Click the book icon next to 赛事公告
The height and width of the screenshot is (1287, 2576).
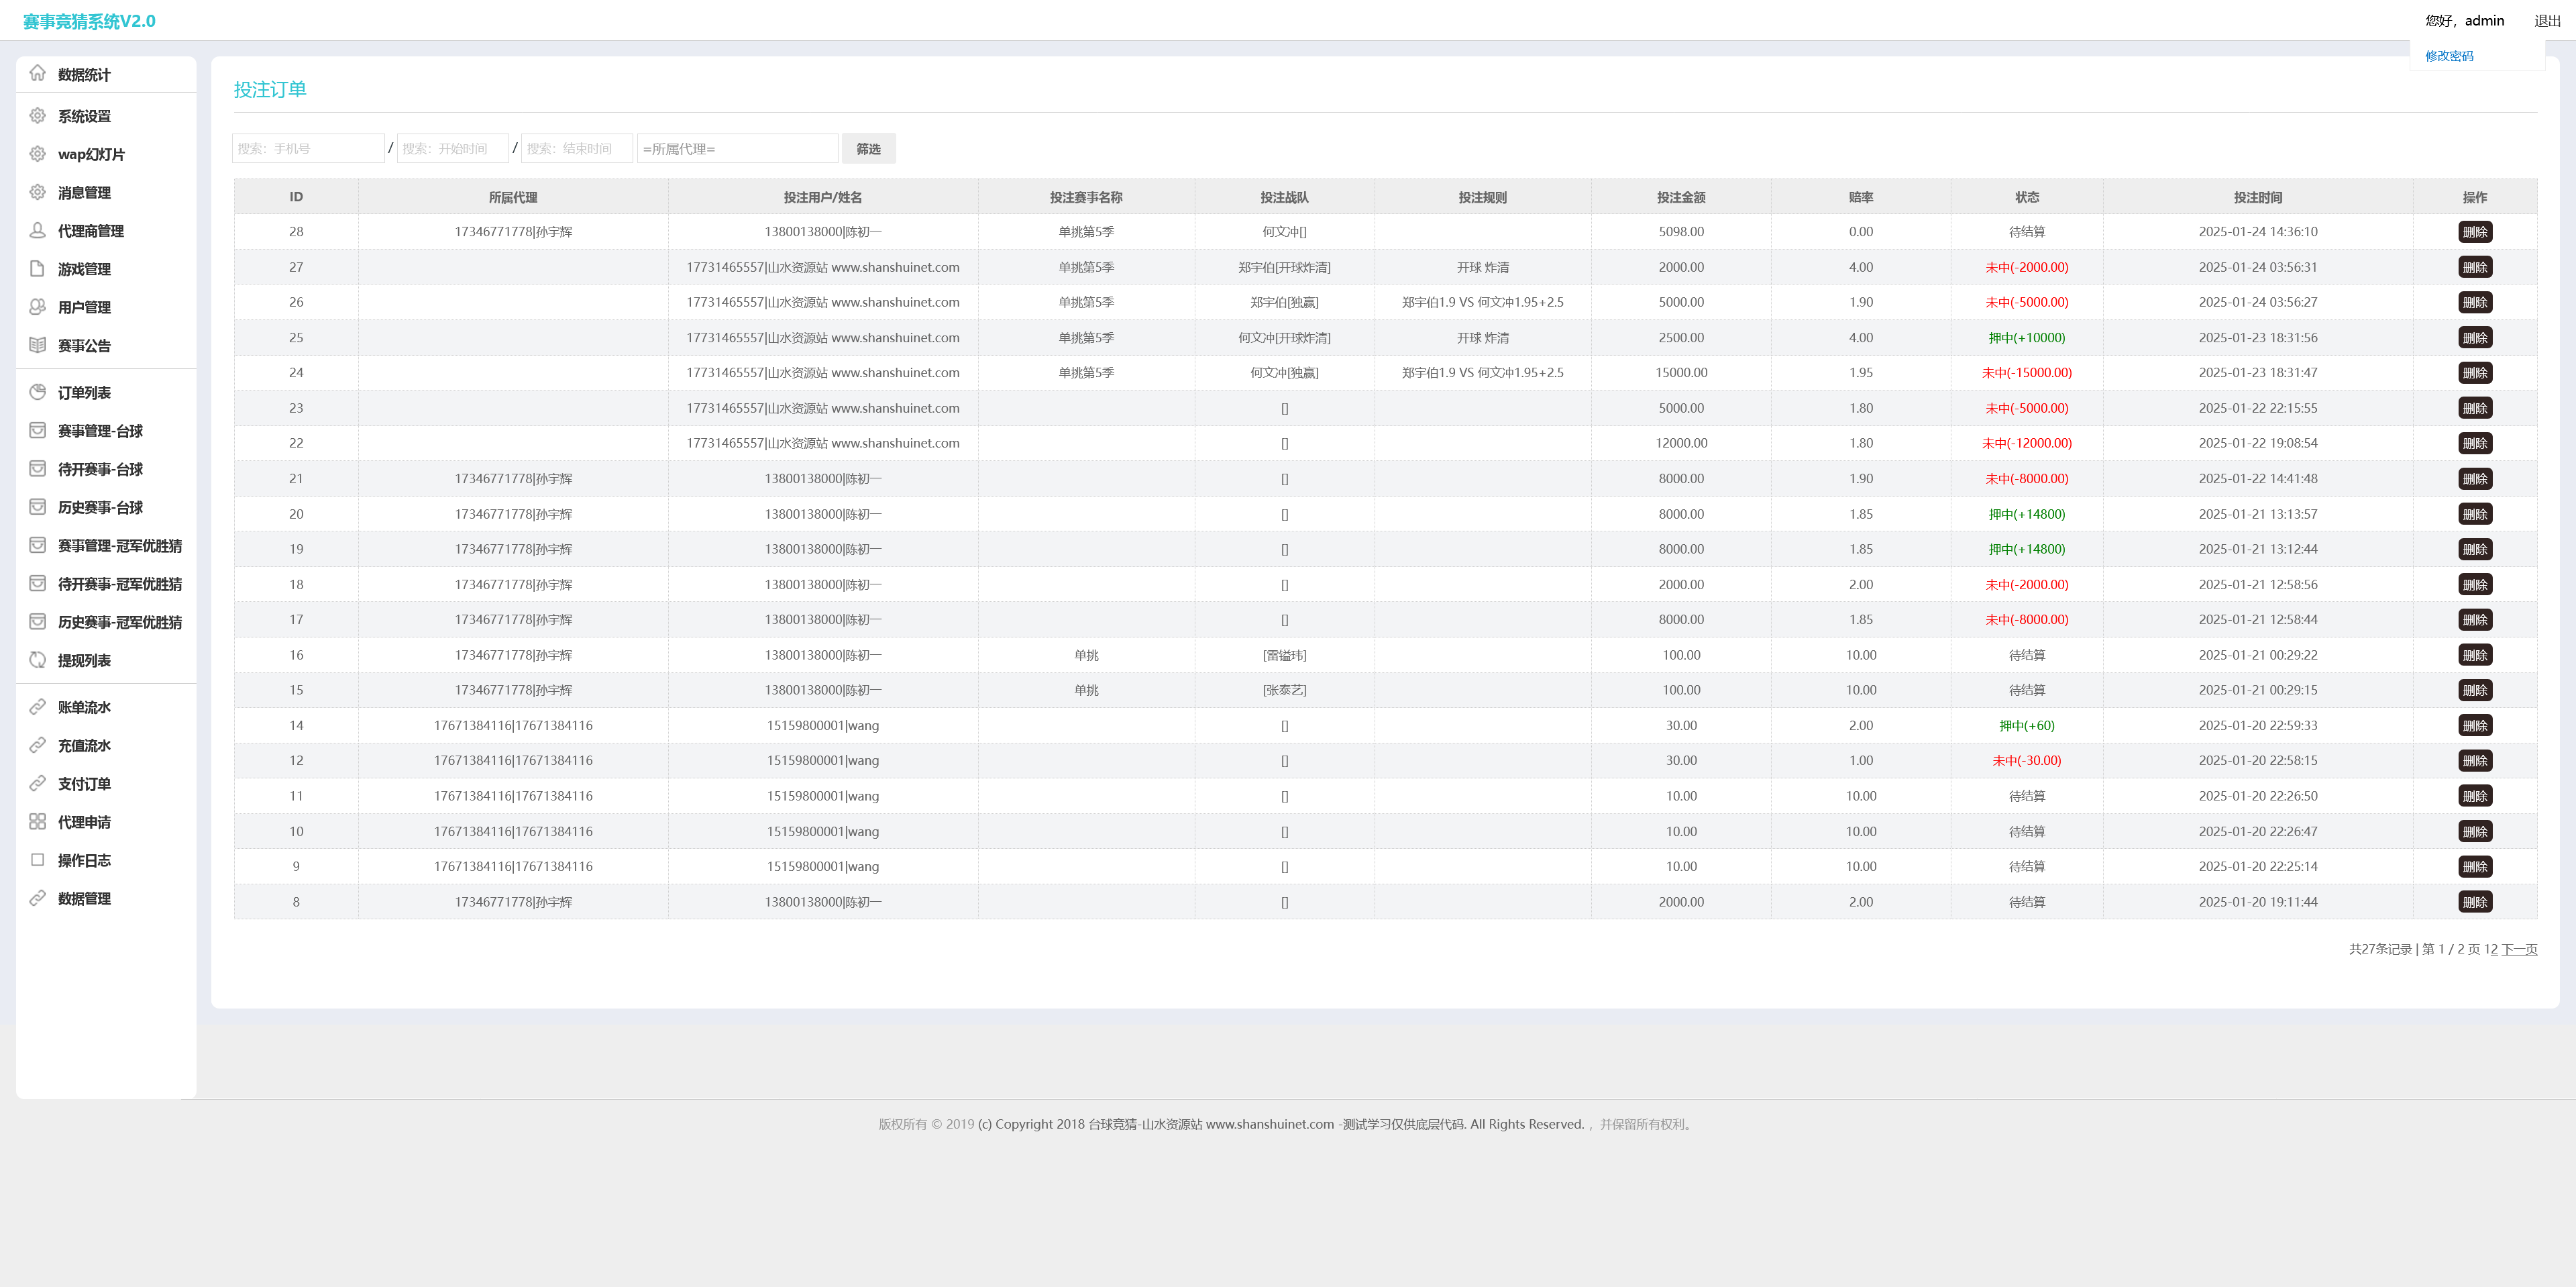(37, 345)
